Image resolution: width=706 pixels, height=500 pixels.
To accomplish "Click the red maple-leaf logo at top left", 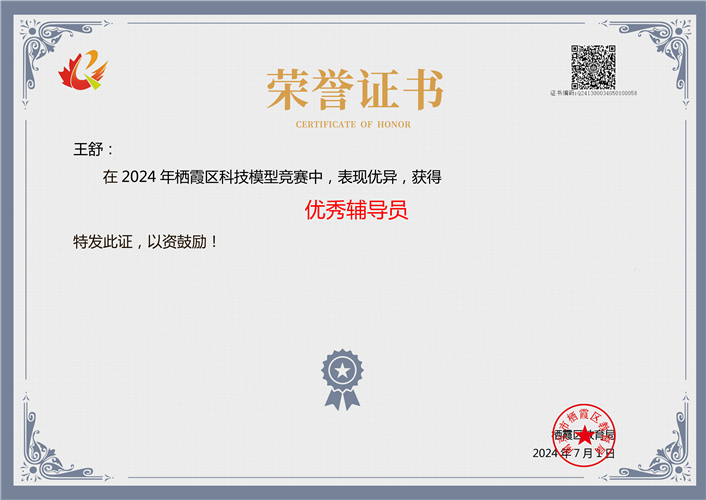I will [83, 70].
